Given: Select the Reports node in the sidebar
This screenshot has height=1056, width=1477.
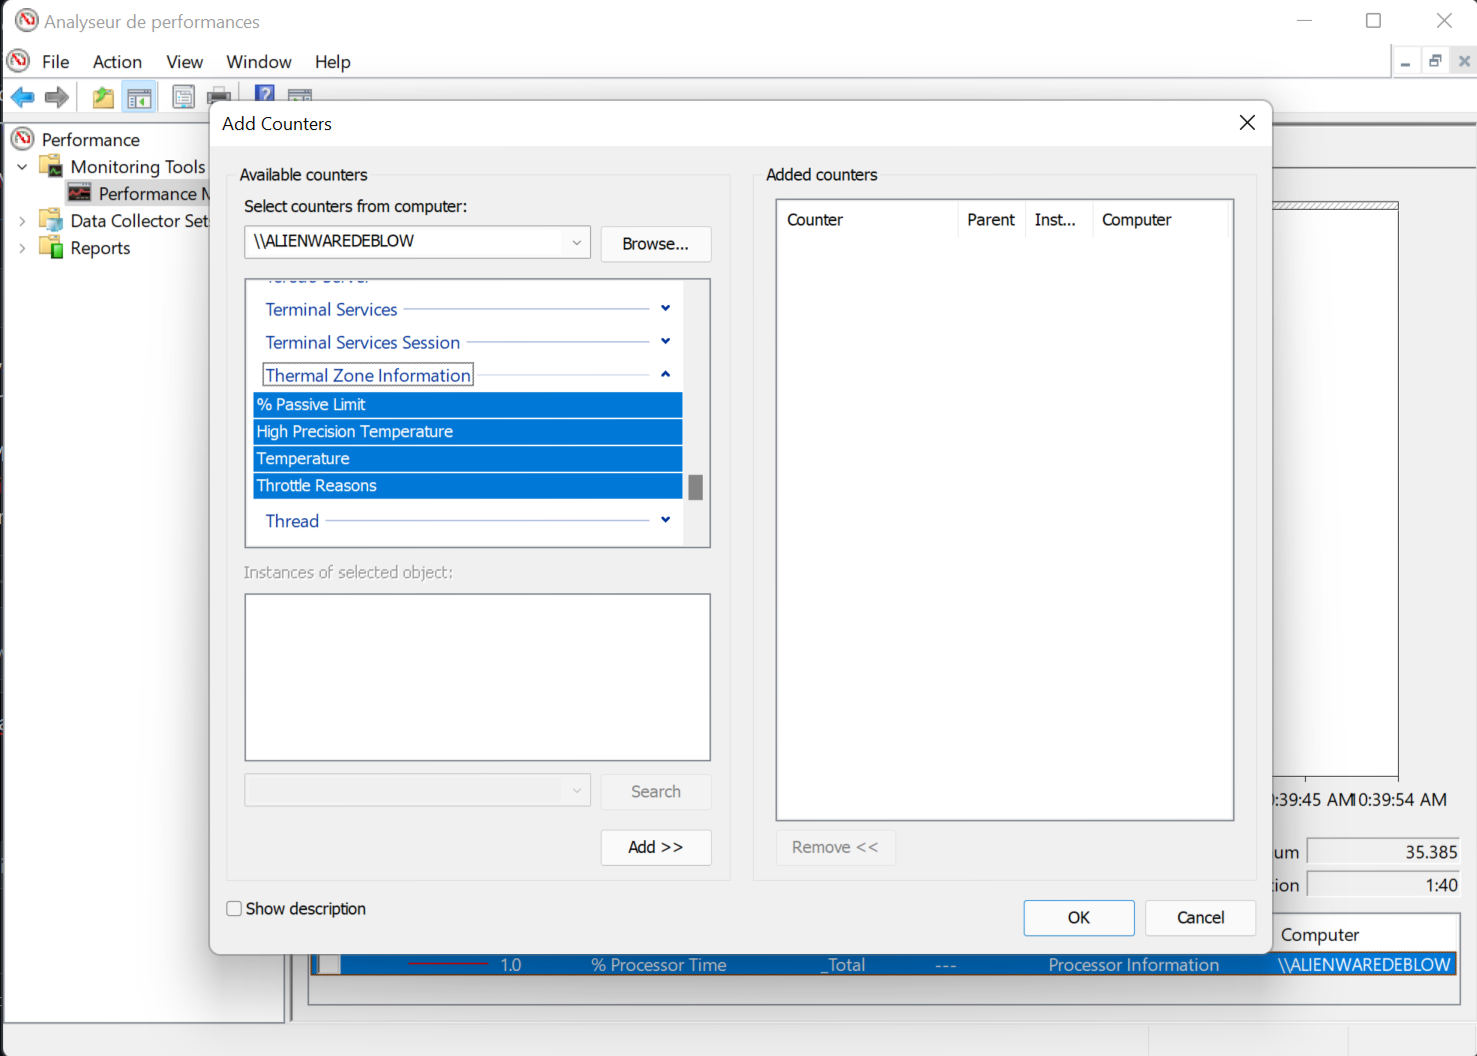Looking at the screenshot, I should (99, 247).
